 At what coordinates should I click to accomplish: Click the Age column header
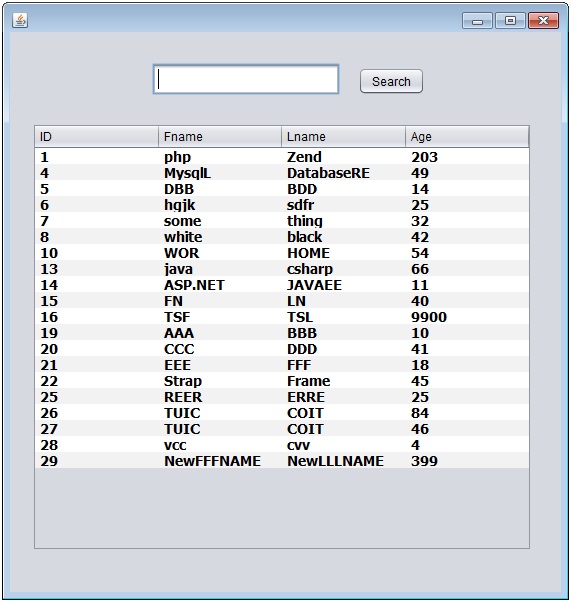[x=467, y=137]
